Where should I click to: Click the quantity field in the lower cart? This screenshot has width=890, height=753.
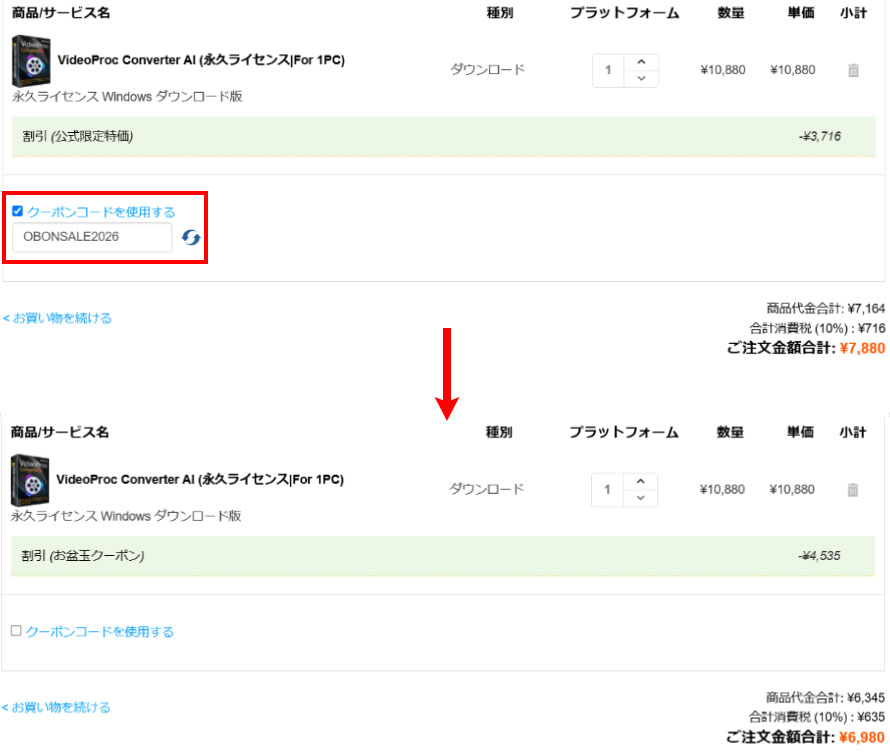point(607,490)
